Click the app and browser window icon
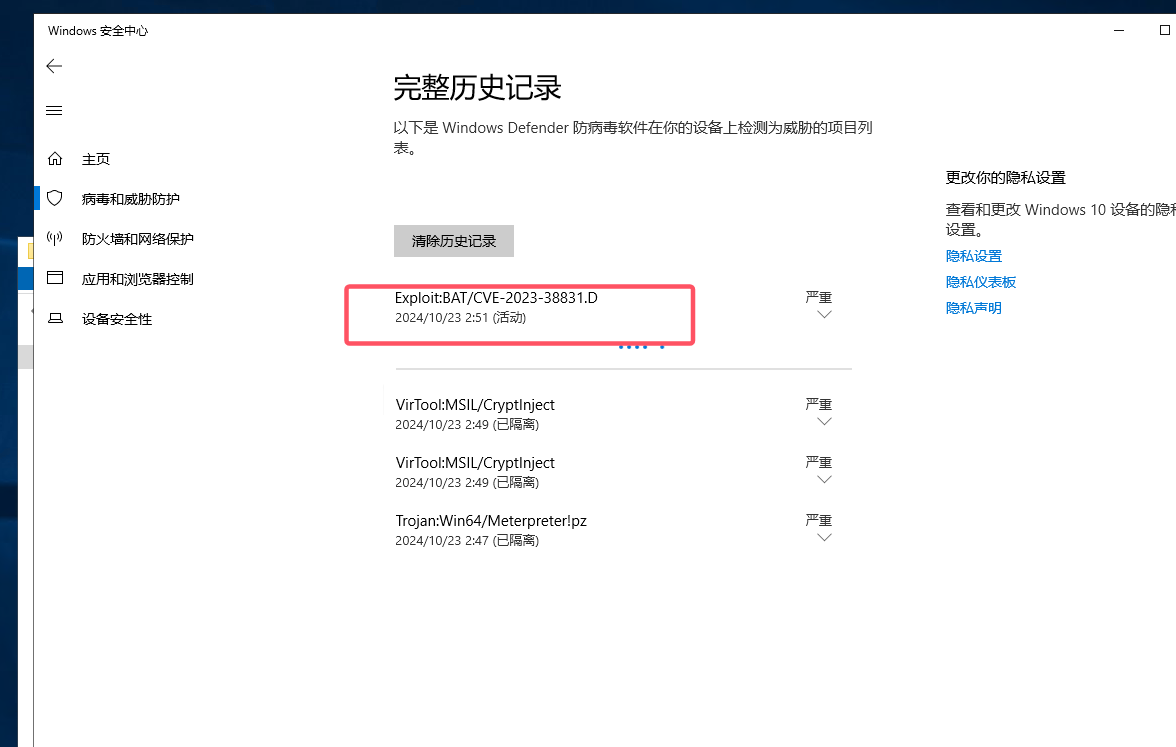The height and width of the screenshot is (747, 1176). coord(55,278)
